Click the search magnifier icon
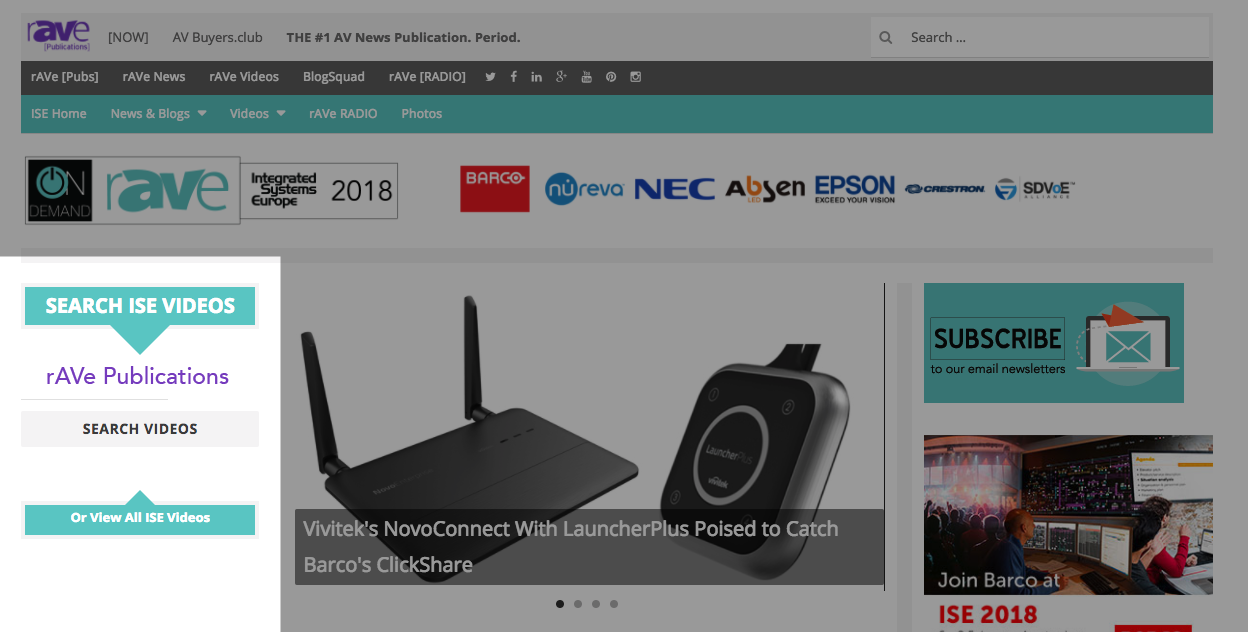The height and width of the screenshot is (632, 1248). tap(886, 38)
